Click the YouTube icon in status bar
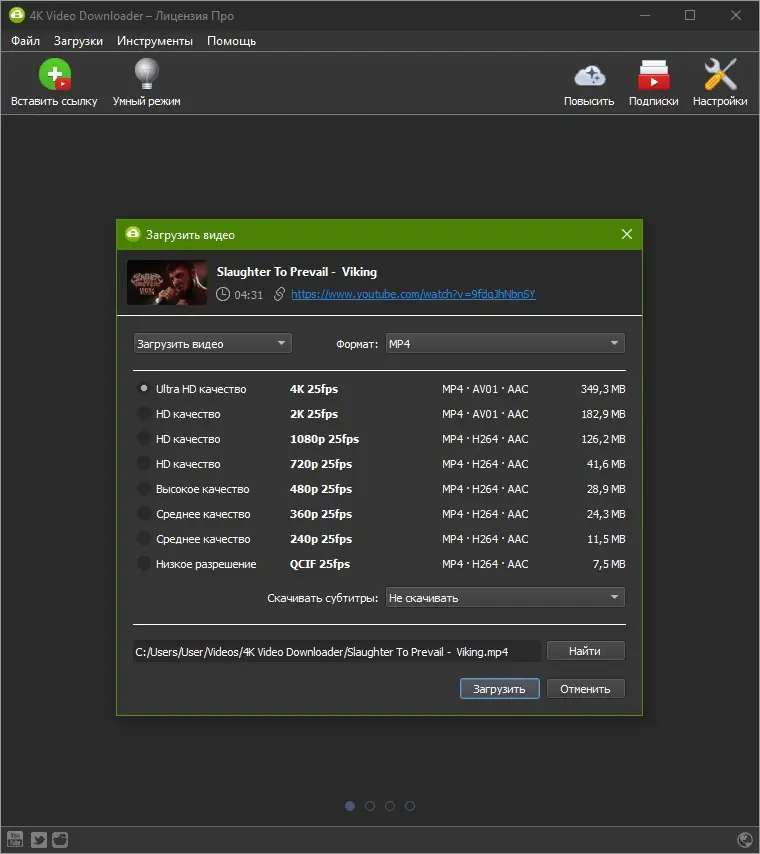 [x=15, y=839]
